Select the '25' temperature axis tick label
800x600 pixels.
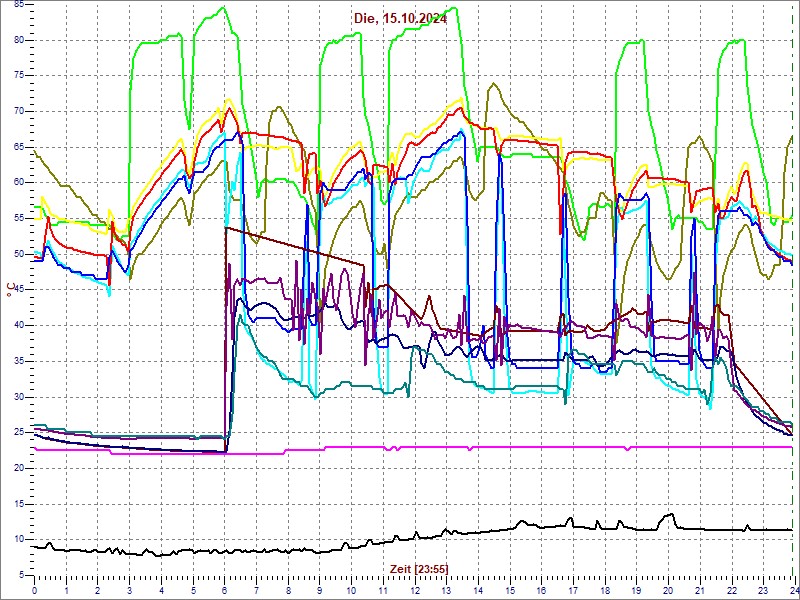pos(19,433)
